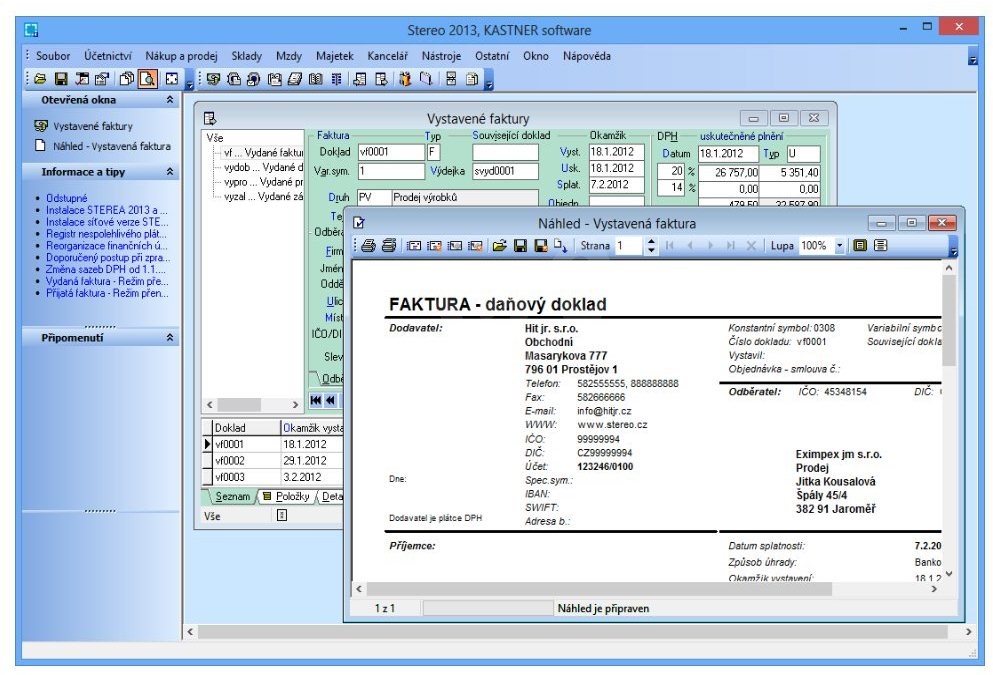Switch to the Seznam tab
Viewport: 993px width, 675px height.
[232, 496]
